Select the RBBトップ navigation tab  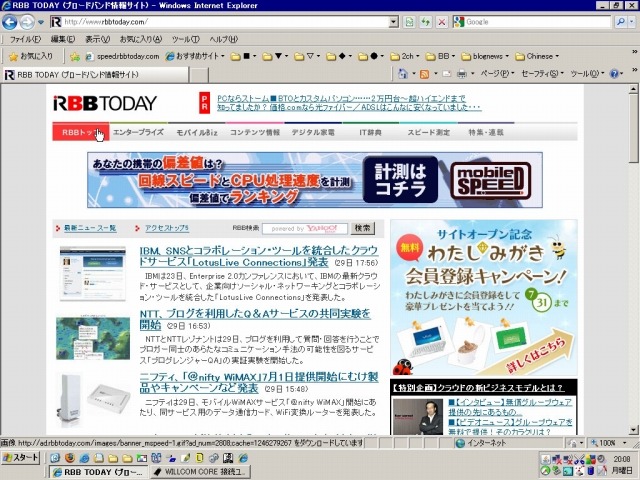tap(81, 132)
